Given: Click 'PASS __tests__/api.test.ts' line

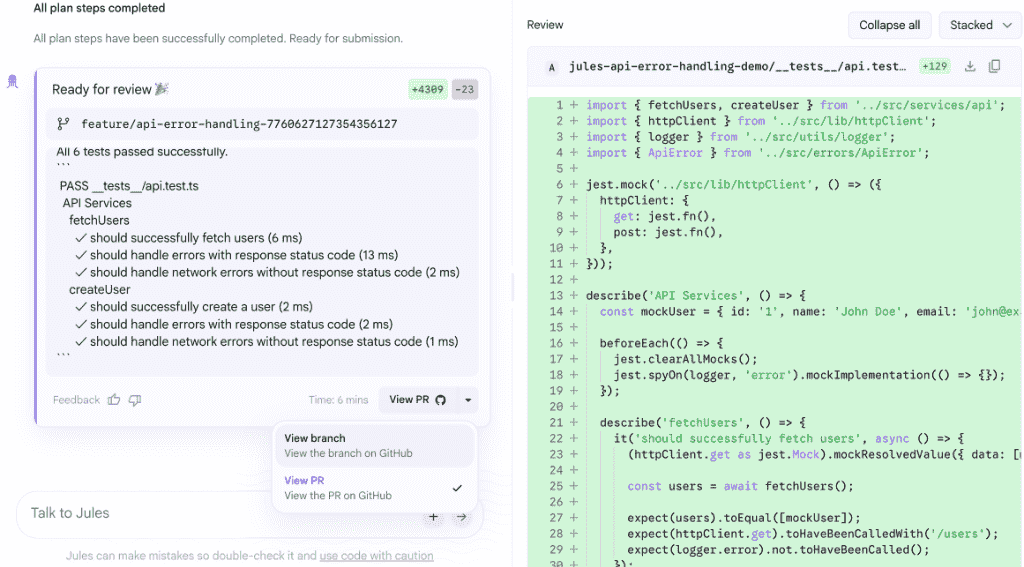Looking at the screenshot, I should coord(129,186).
